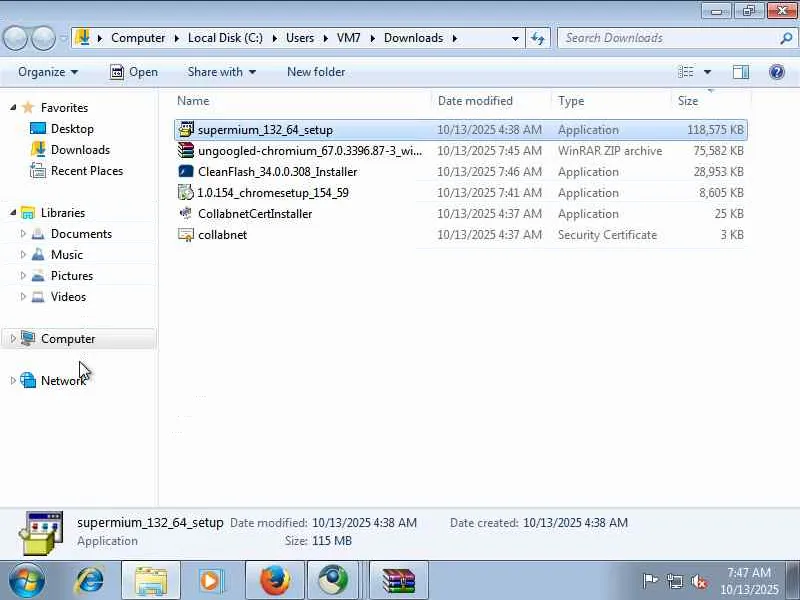Open the address bar history dropdown
Image resolution: width=800 pixels, height=600 pixels.
[515, 38]
